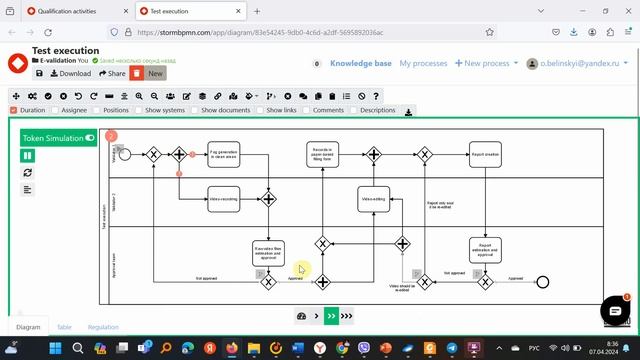The image size is (640, 360).
Task: Select single-arrow slow simulation speed
Action: tap(316, 316)
